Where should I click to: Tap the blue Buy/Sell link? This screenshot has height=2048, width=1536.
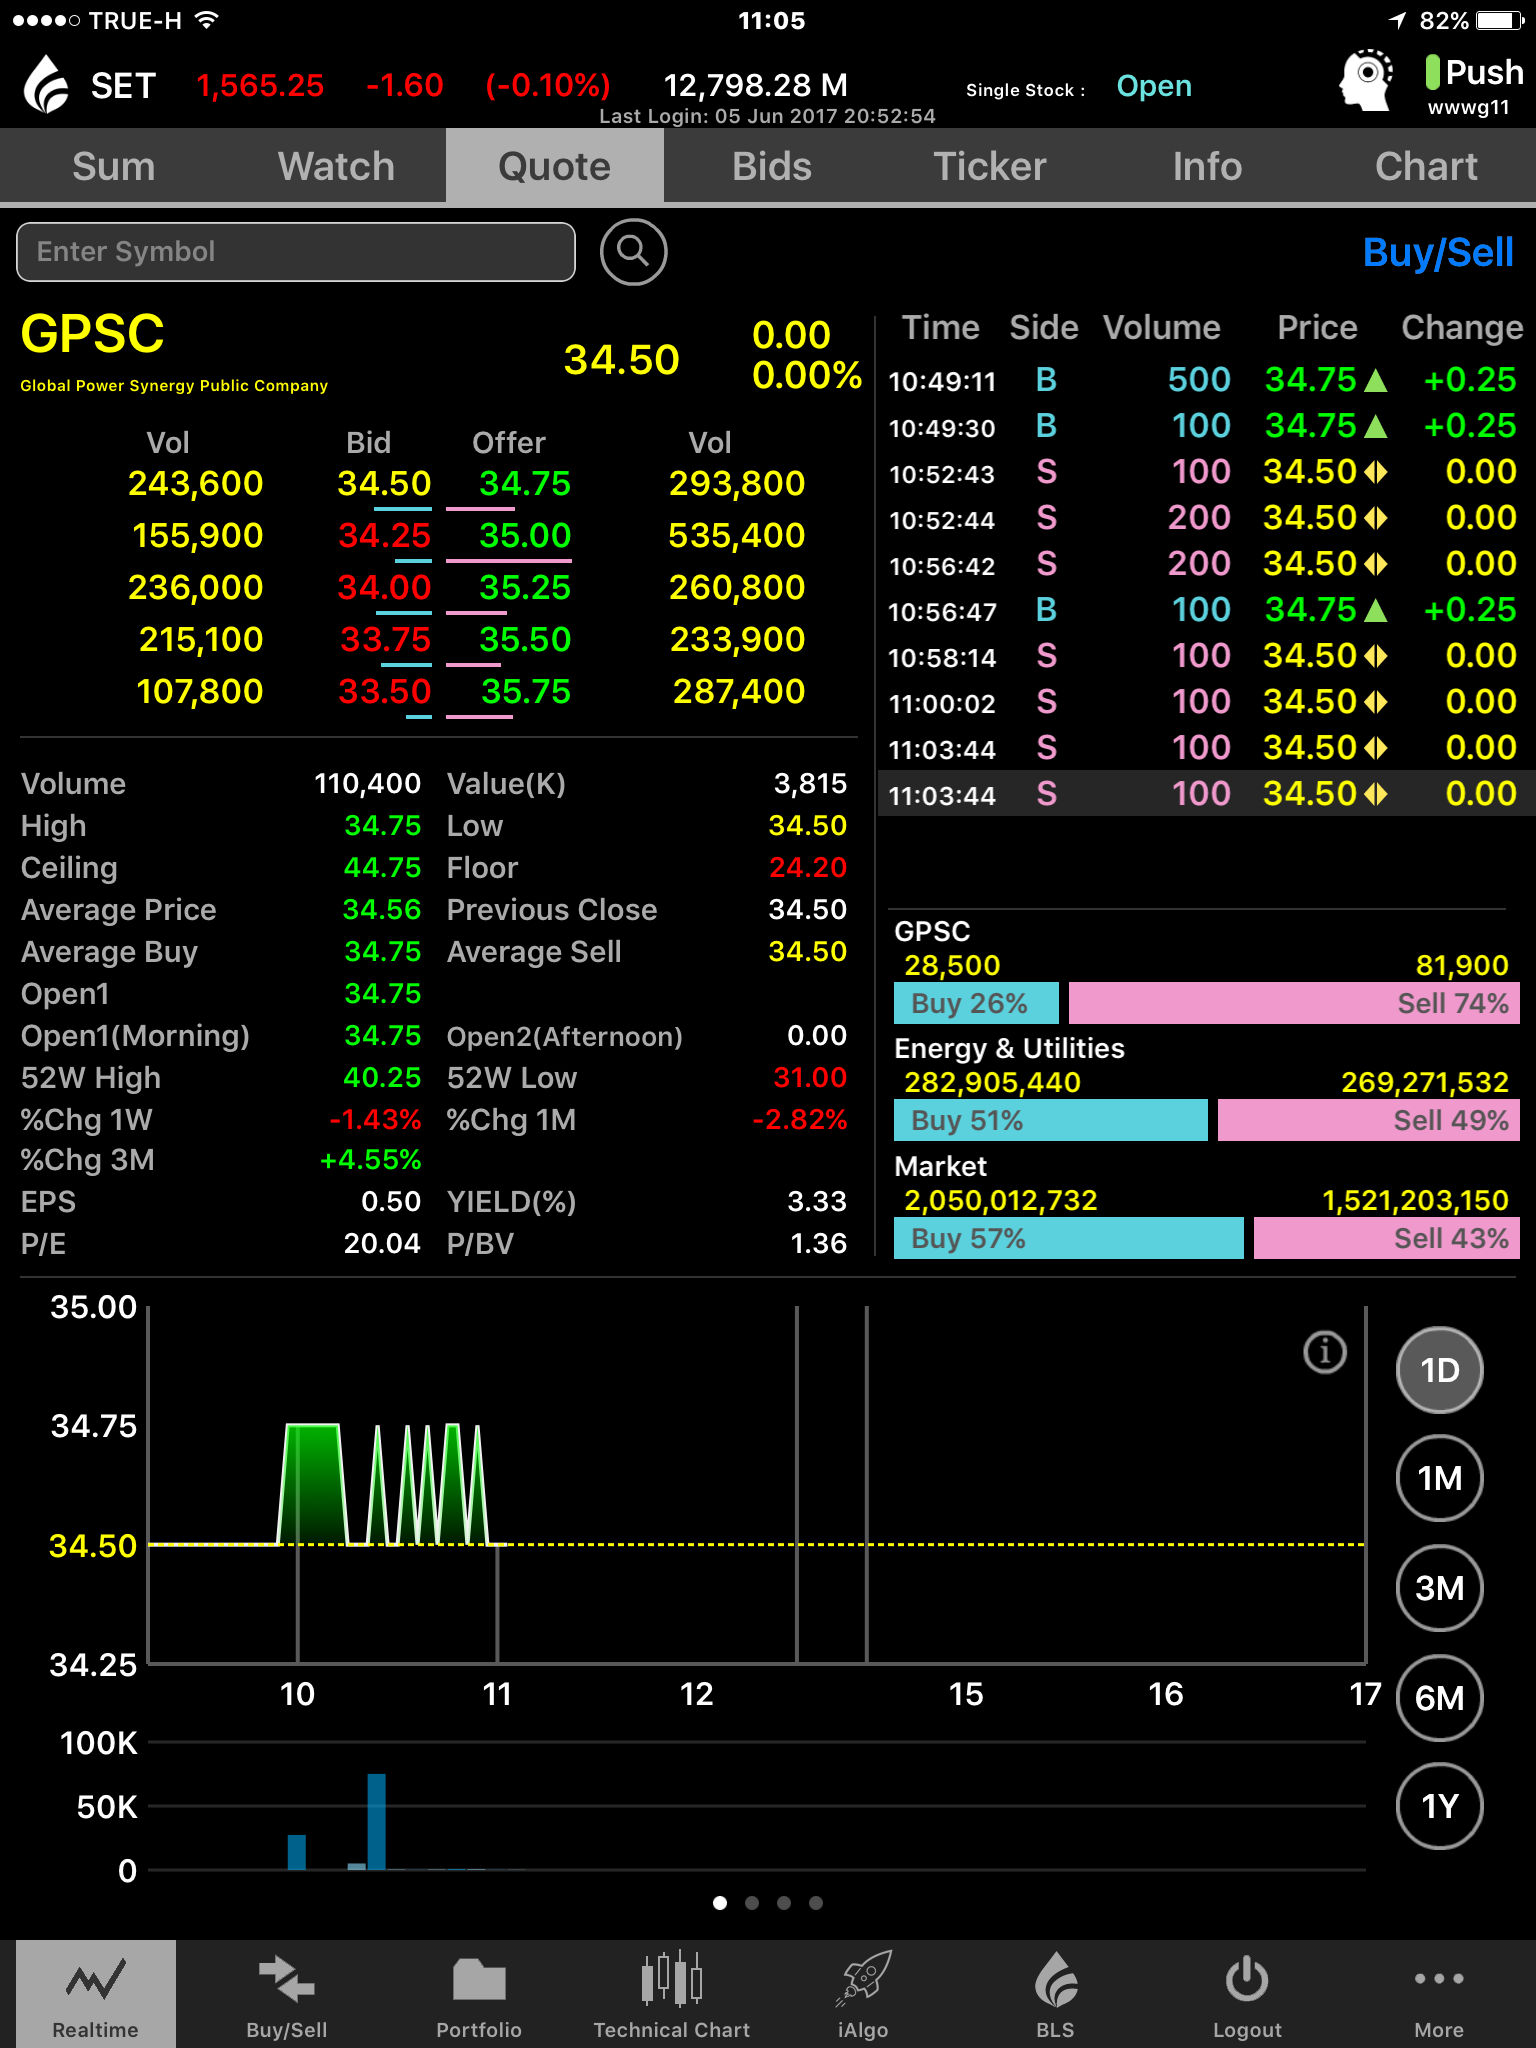(1438, 253)
